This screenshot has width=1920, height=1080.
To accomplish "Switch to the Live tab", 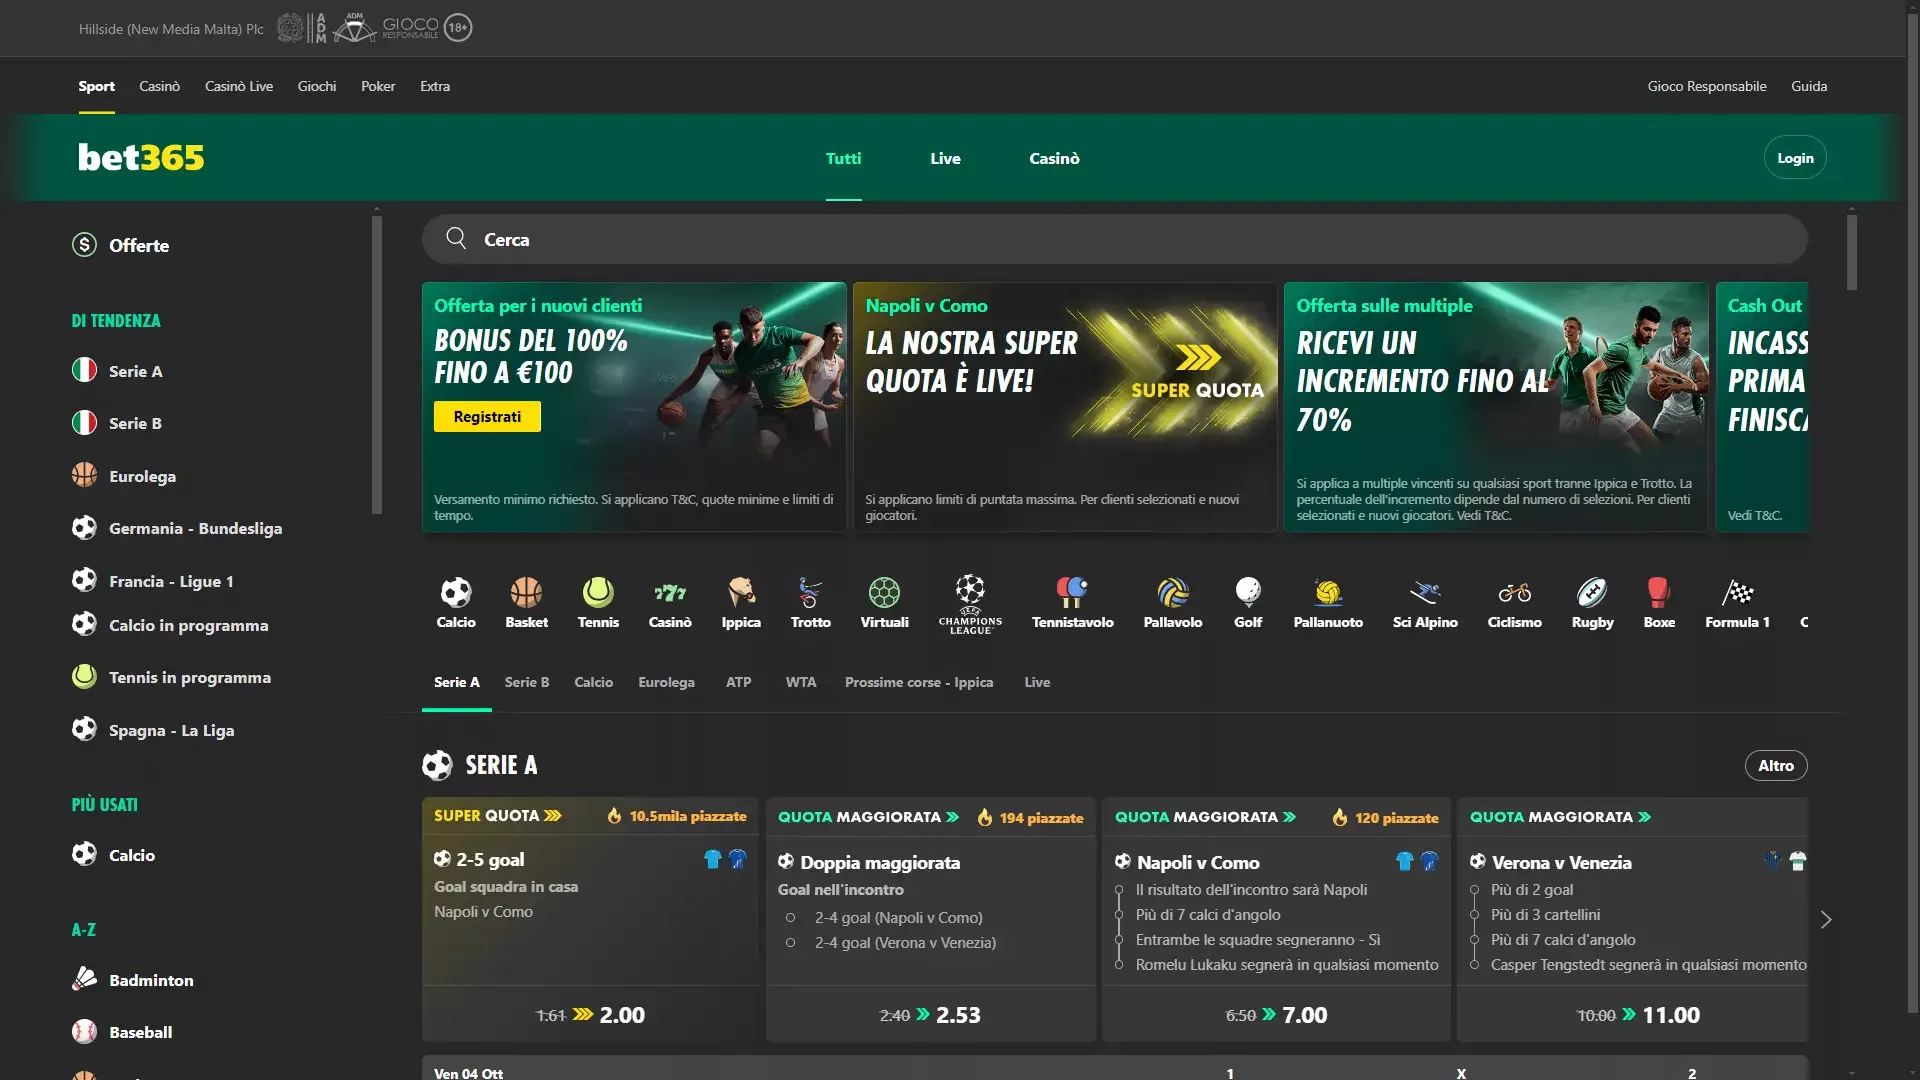I will (944, 158).
